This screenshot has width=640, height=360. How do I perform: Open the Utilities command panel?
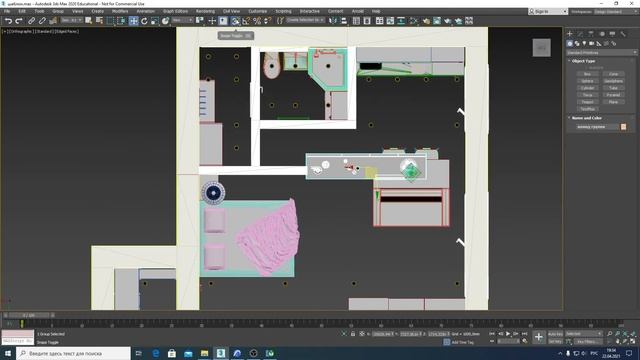point(623,34)
